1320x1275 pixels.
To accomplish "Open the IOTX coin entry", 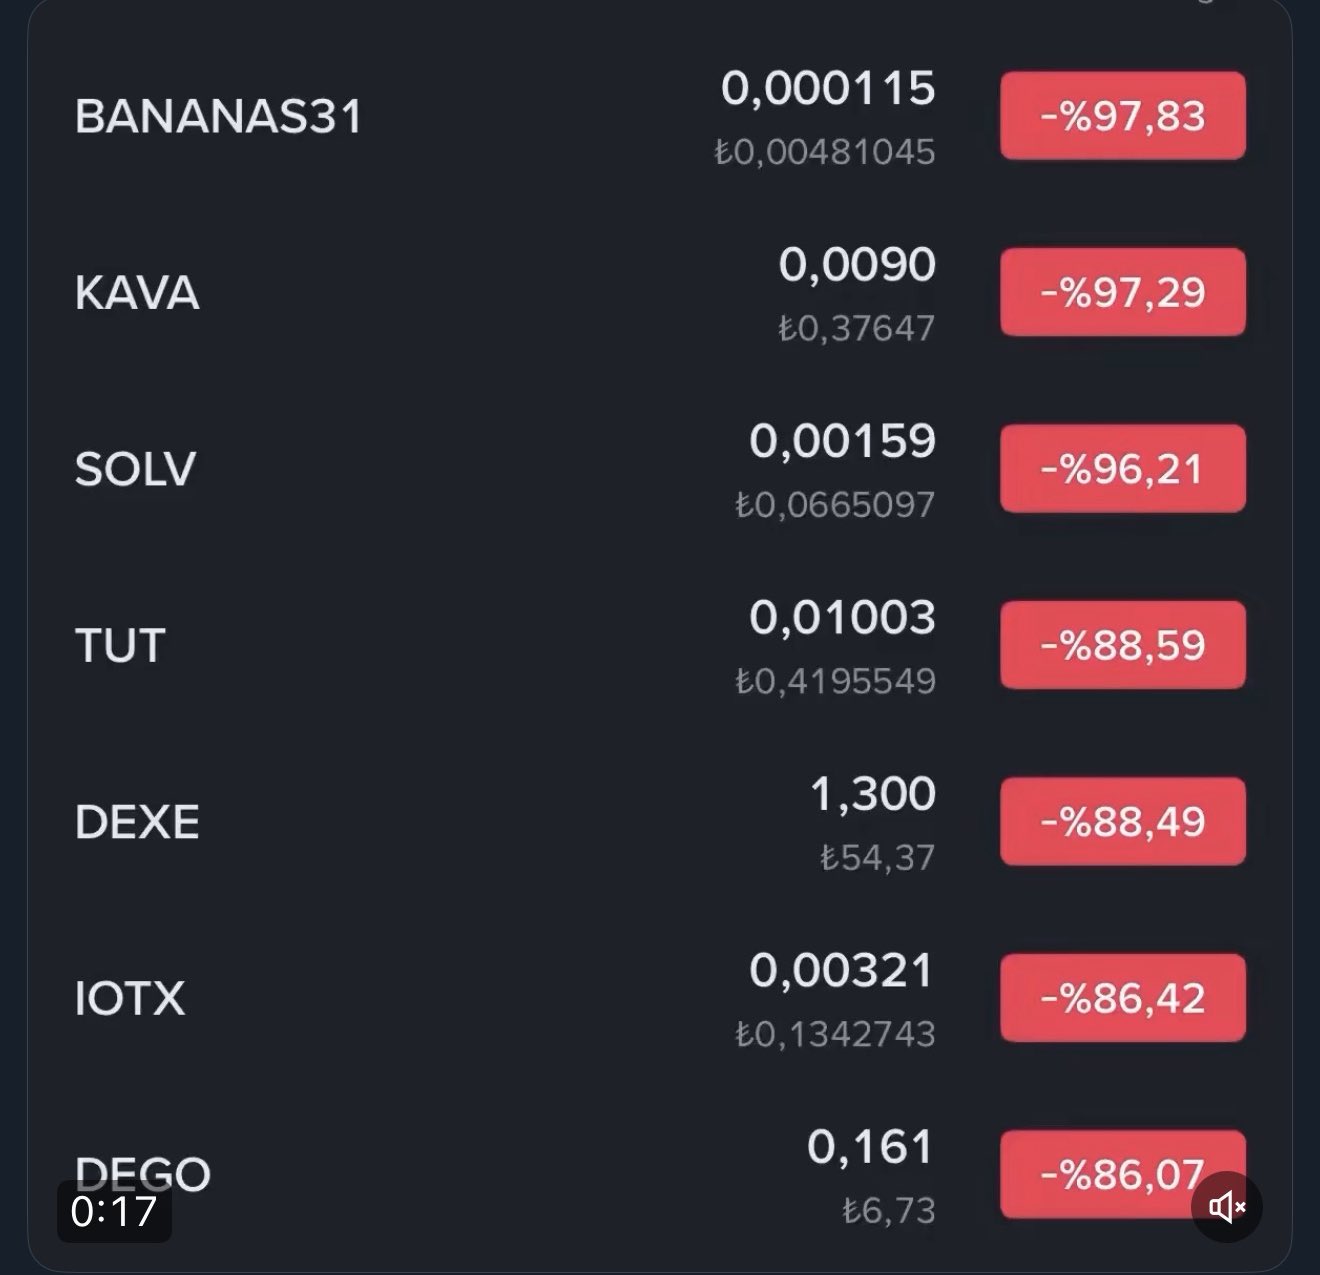I will pyautogui.click(x=130, y=998).
